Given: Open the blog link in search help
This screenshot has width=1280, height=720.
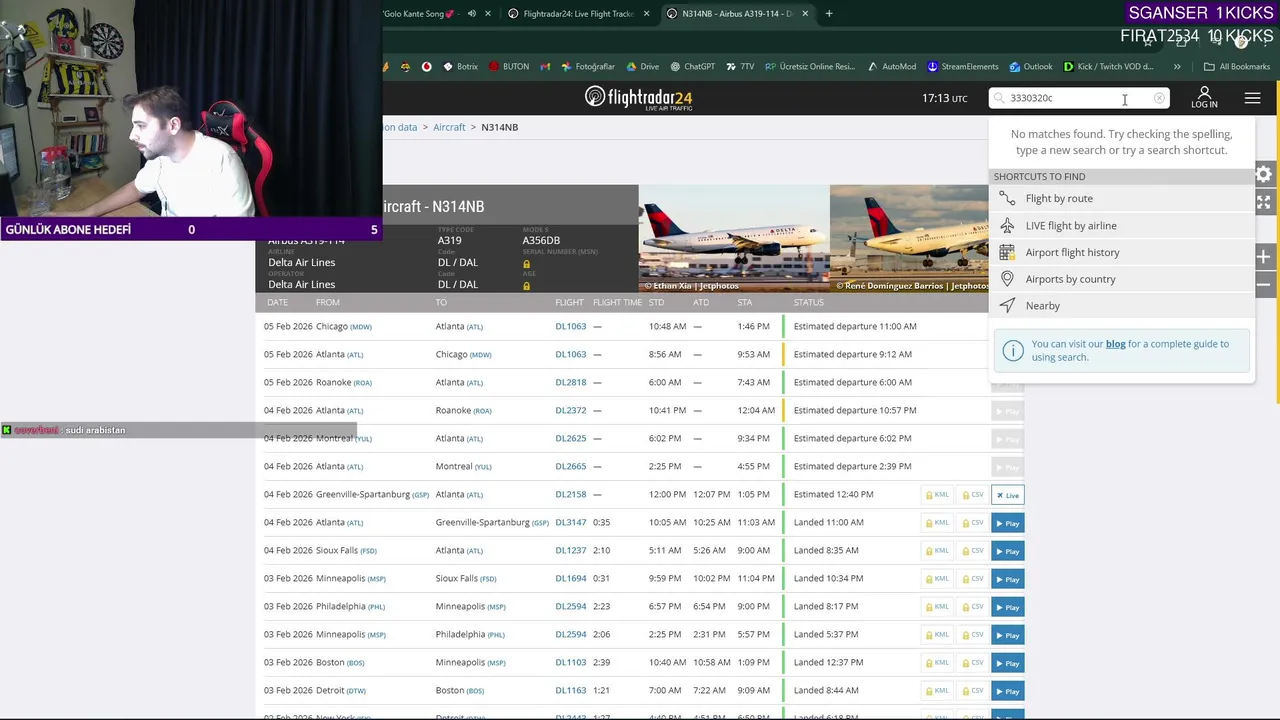Looking at the screenshot, I should [x=1115, y=344].
